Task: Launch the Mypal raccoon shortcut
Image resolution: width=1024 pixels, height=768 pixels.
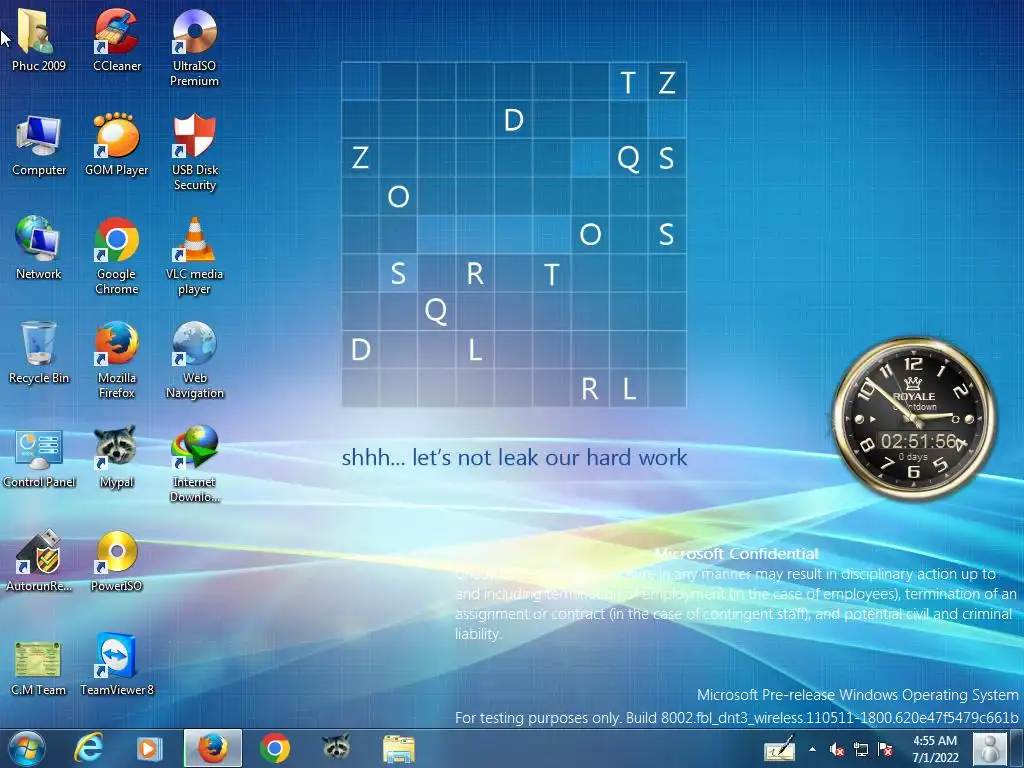Action: (116, 457)
